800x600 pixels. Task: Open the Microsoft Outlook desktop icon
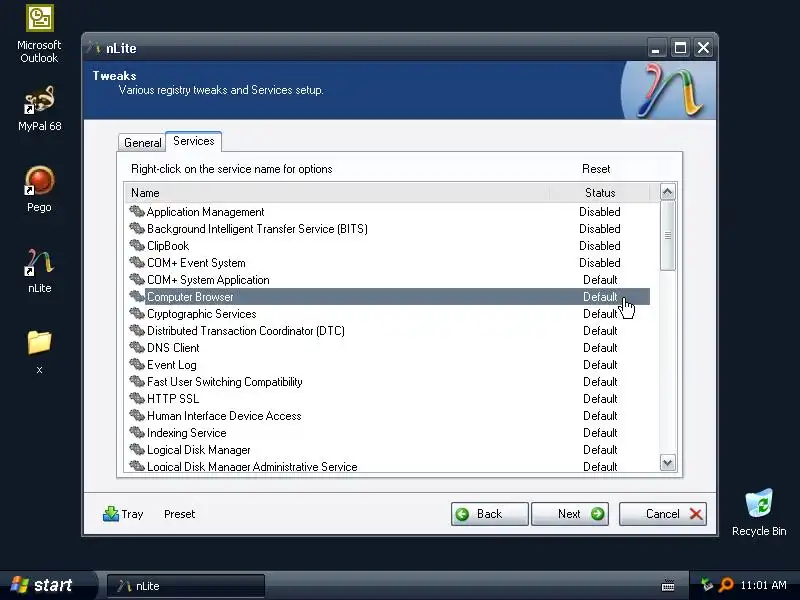39,34
